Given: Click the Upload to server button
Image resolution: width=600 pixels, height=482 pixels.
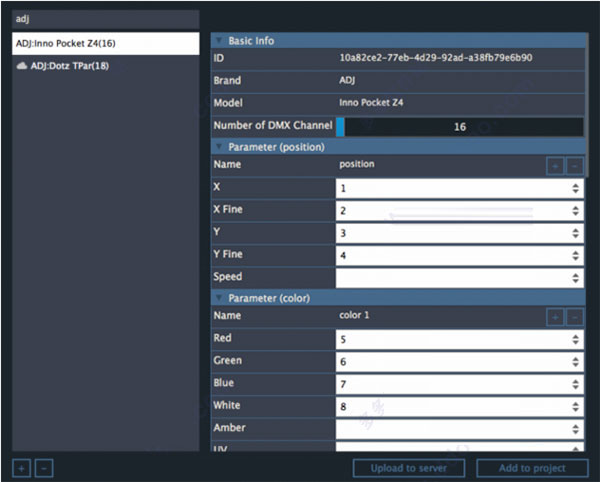Looking at the screenshot, I should [x=410, y=468].
